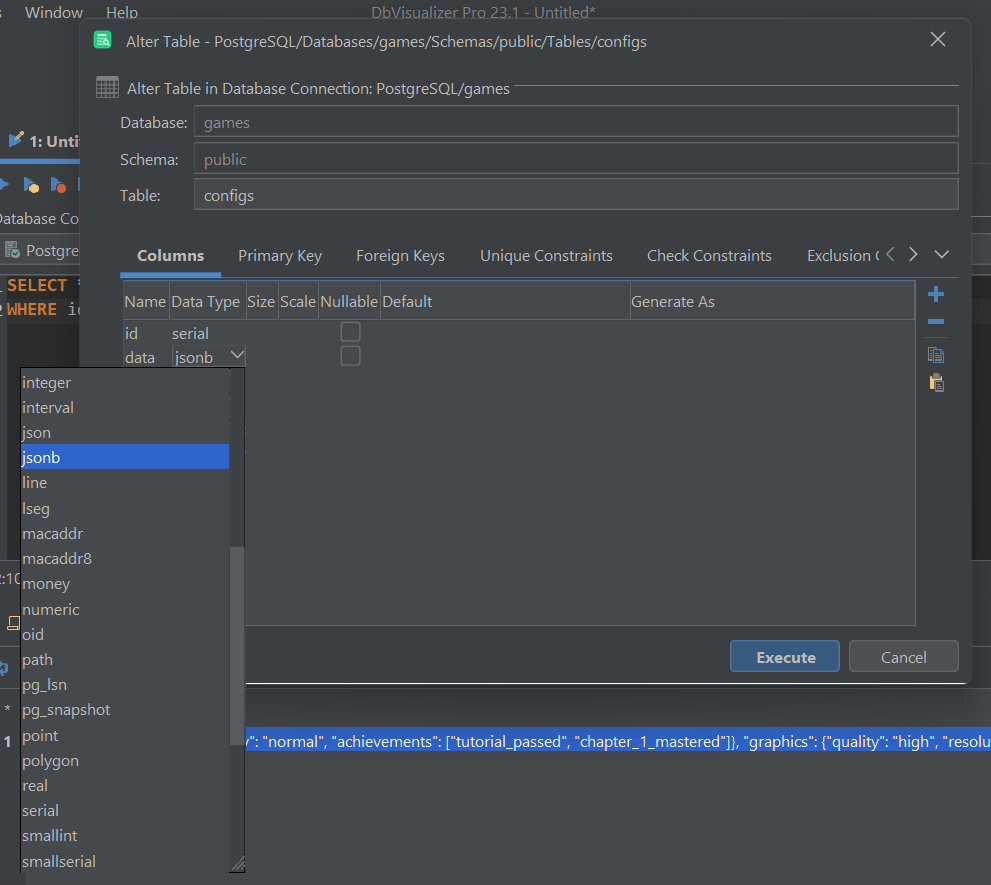This screenshot has height=885, width=991.
Task: Open the Window menu
Action: 54,12
